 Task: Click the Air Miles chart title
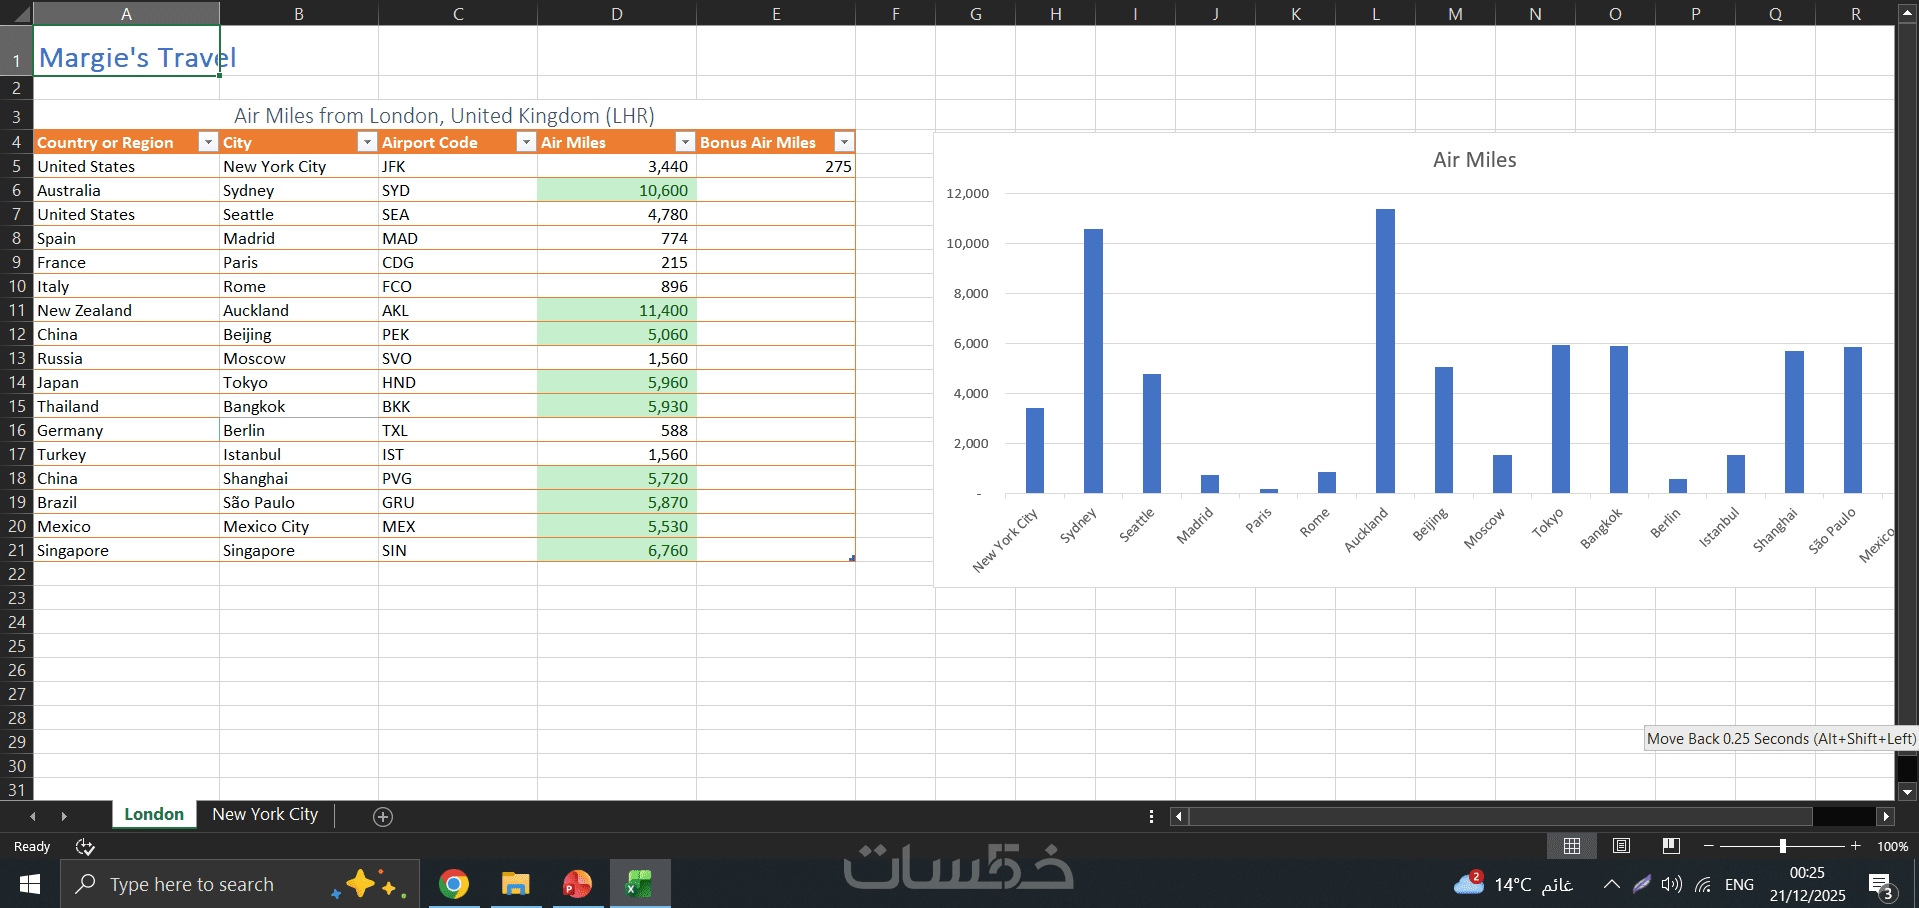pos(1474,160)
